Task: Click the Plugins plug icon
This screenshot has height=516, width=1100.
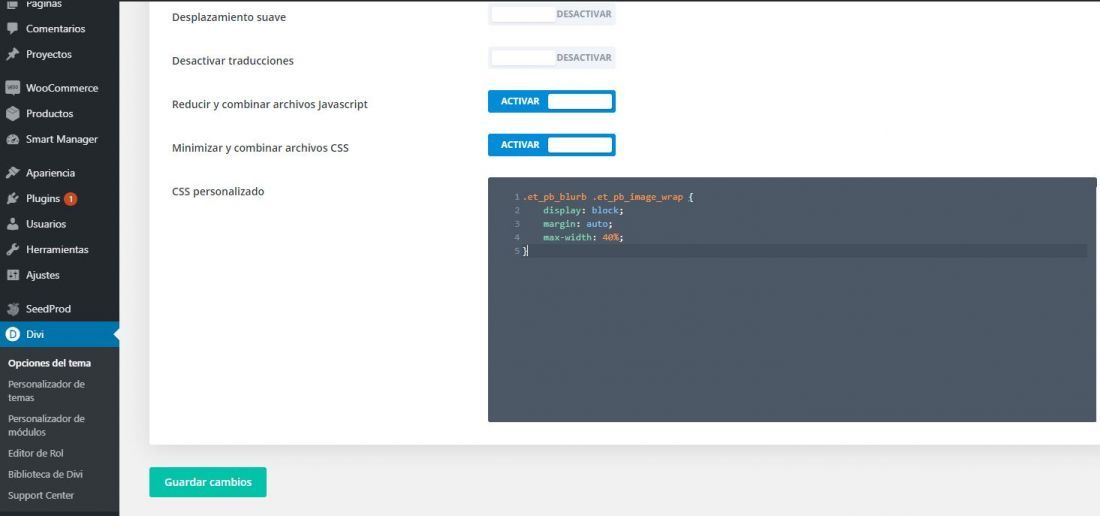Action: click(x=12, y=199)
